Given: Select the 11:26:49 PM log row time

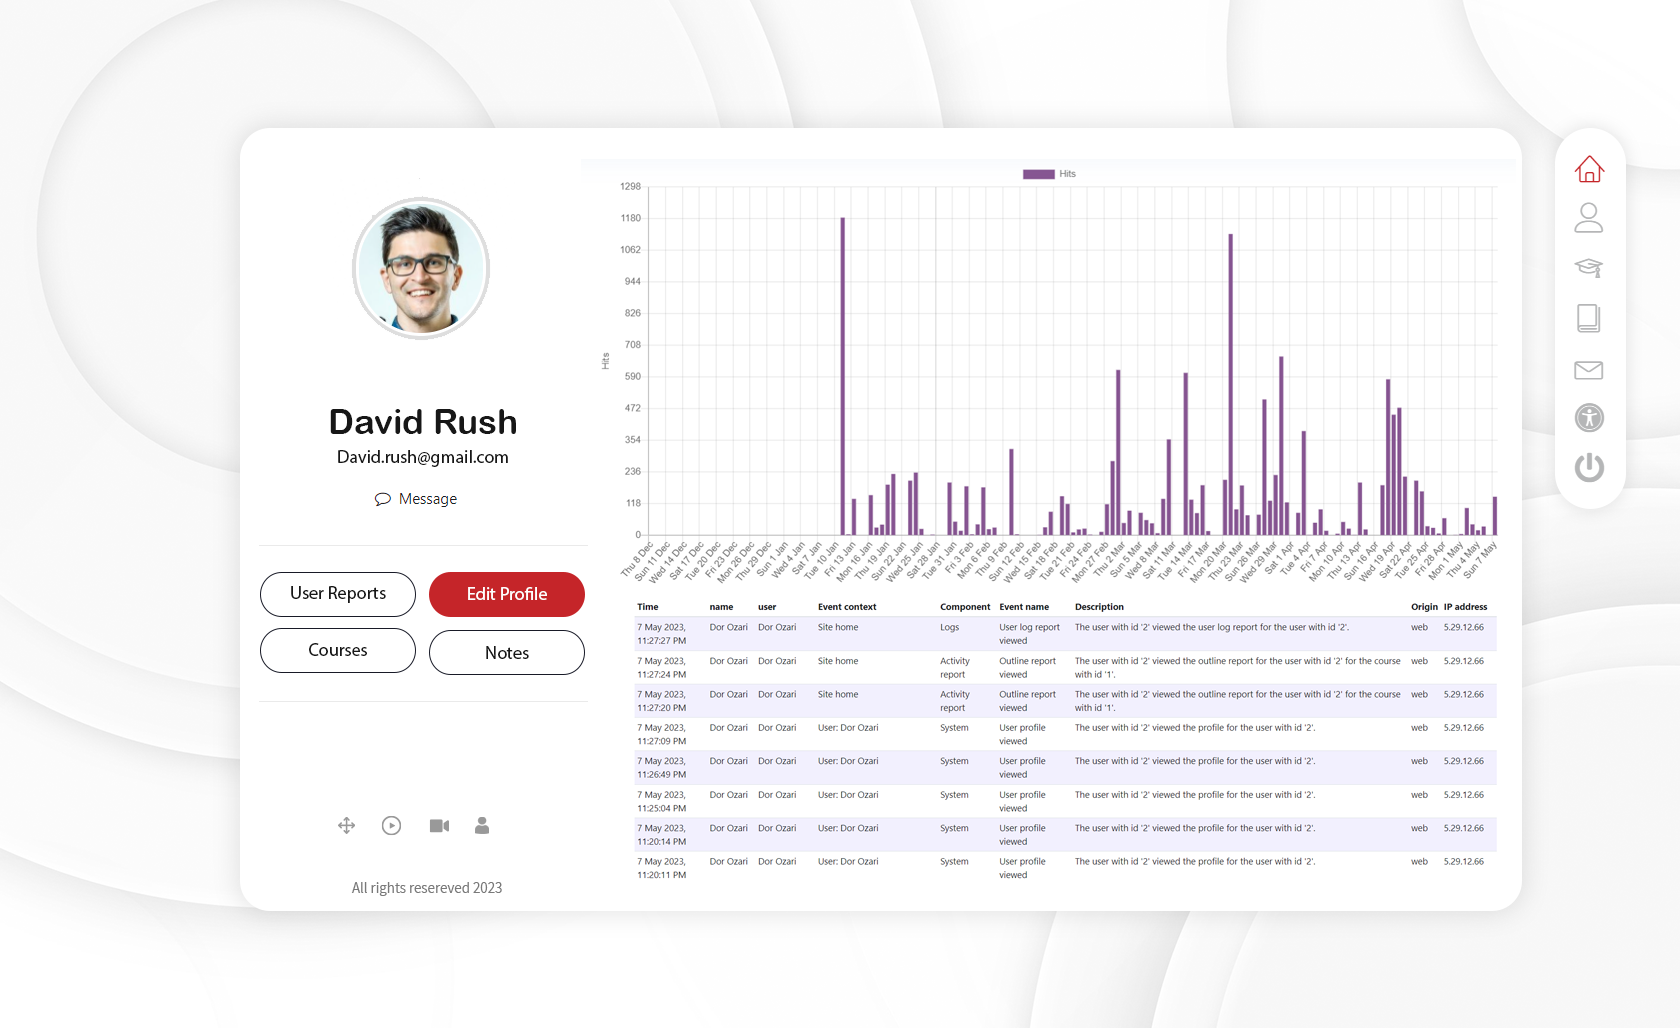Looking at the screenshot, I should 662,768.
